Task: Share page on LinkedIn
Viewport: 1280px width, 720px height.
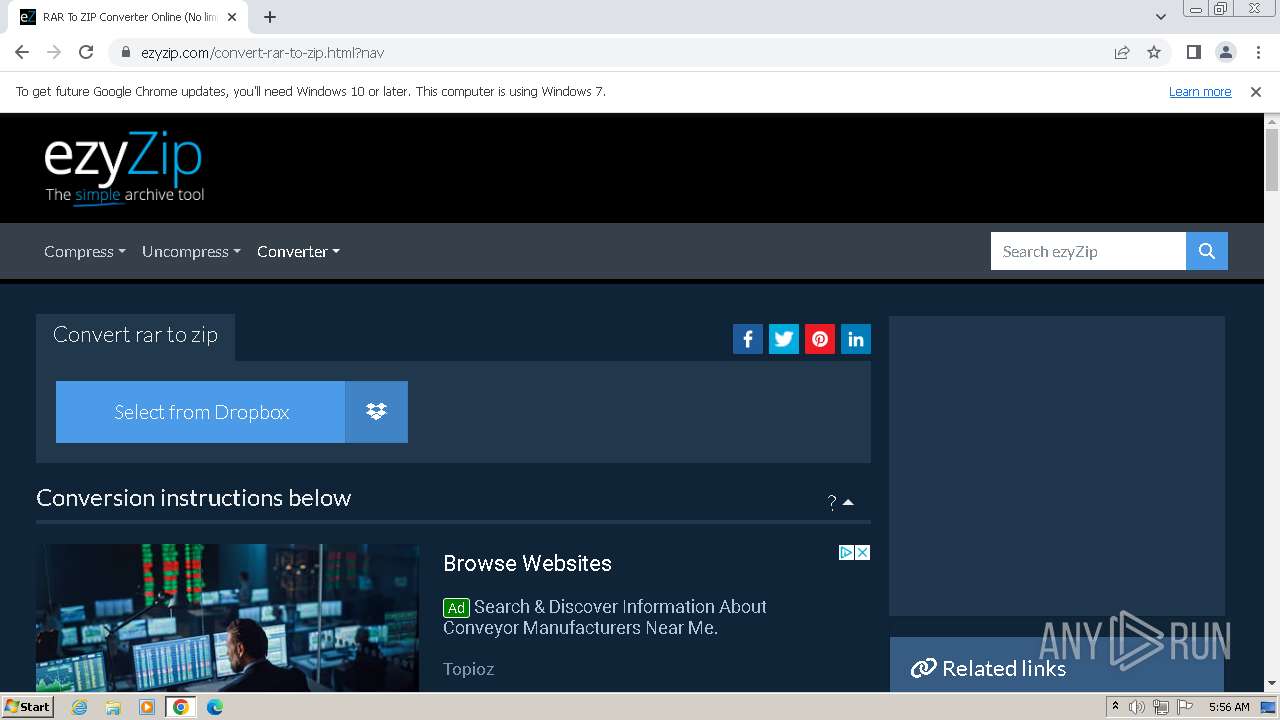Action: pos(856,339)
